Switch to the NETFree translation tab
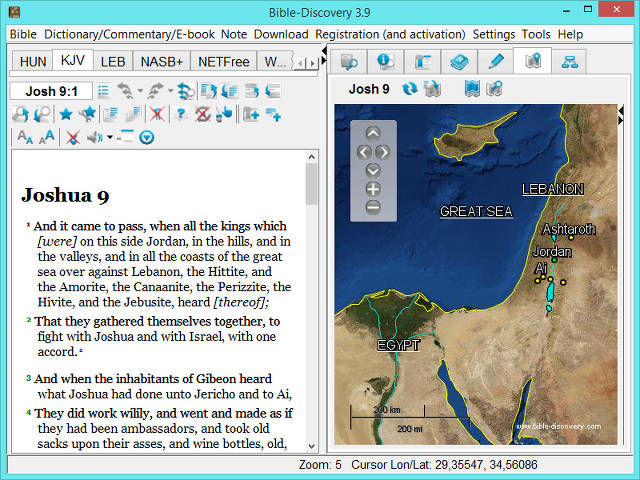The height and width of the screenshot is (480, 640). point(224,62)
